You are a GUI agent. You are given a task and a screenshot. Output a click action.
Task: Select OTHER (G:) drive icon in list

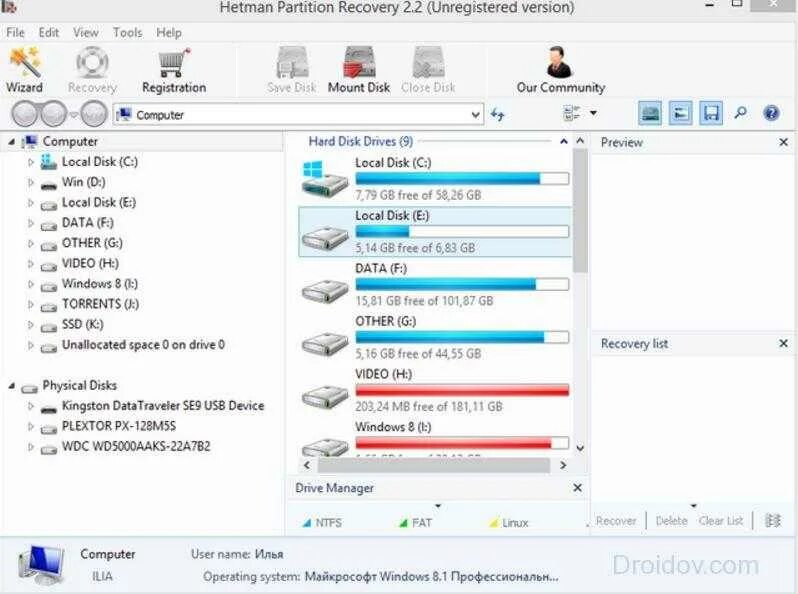pos(325,344)
